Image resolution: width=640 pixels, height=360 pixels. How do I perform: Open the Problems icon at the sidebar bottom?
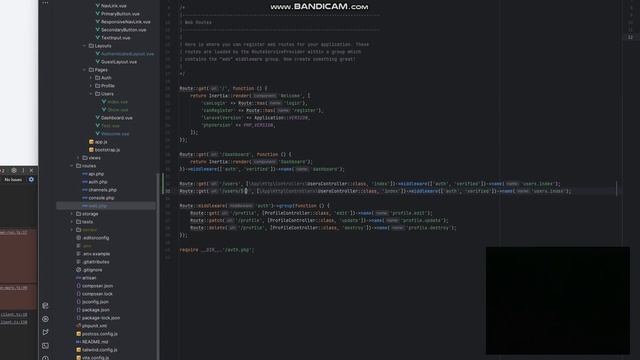(45, 358)
